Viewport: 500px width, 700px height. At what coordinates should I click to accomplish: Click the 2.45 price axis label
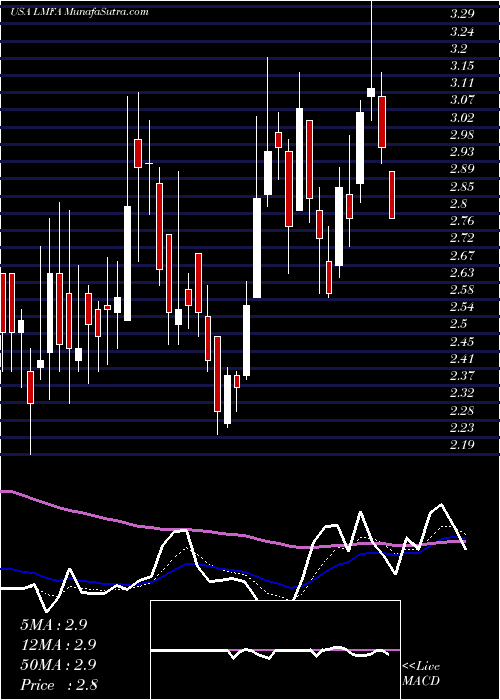click(461, 342)
